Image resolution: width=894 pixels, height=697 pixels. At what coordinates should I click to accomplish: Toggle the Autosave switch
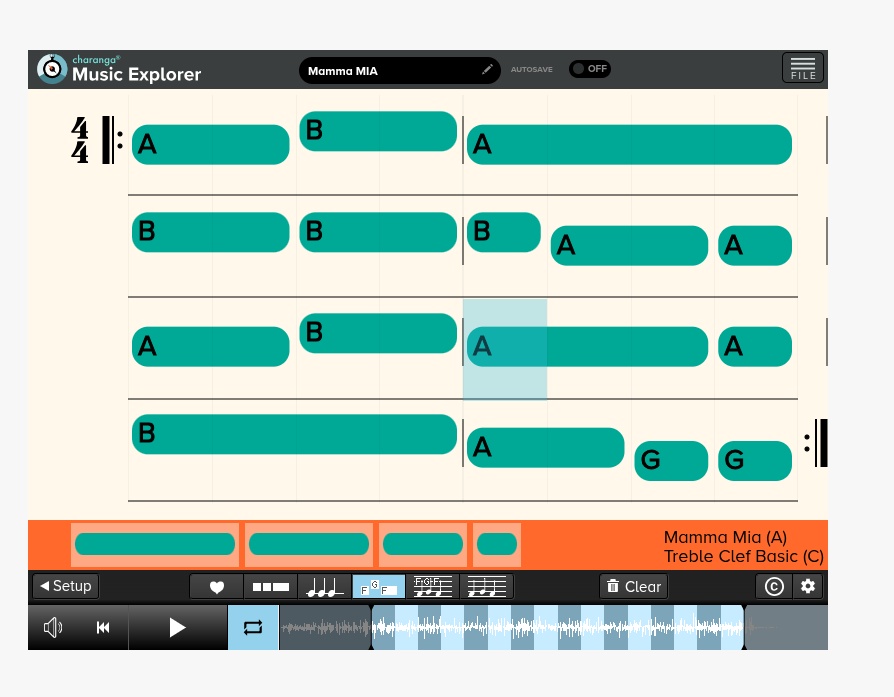coord(589,69)
